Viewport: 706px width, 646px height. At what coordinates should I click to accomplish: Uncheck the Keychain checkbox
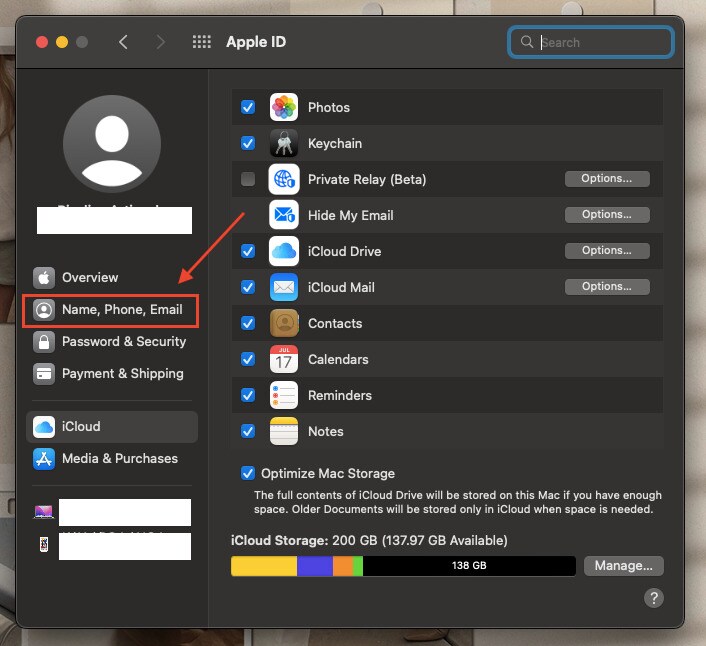248,143
